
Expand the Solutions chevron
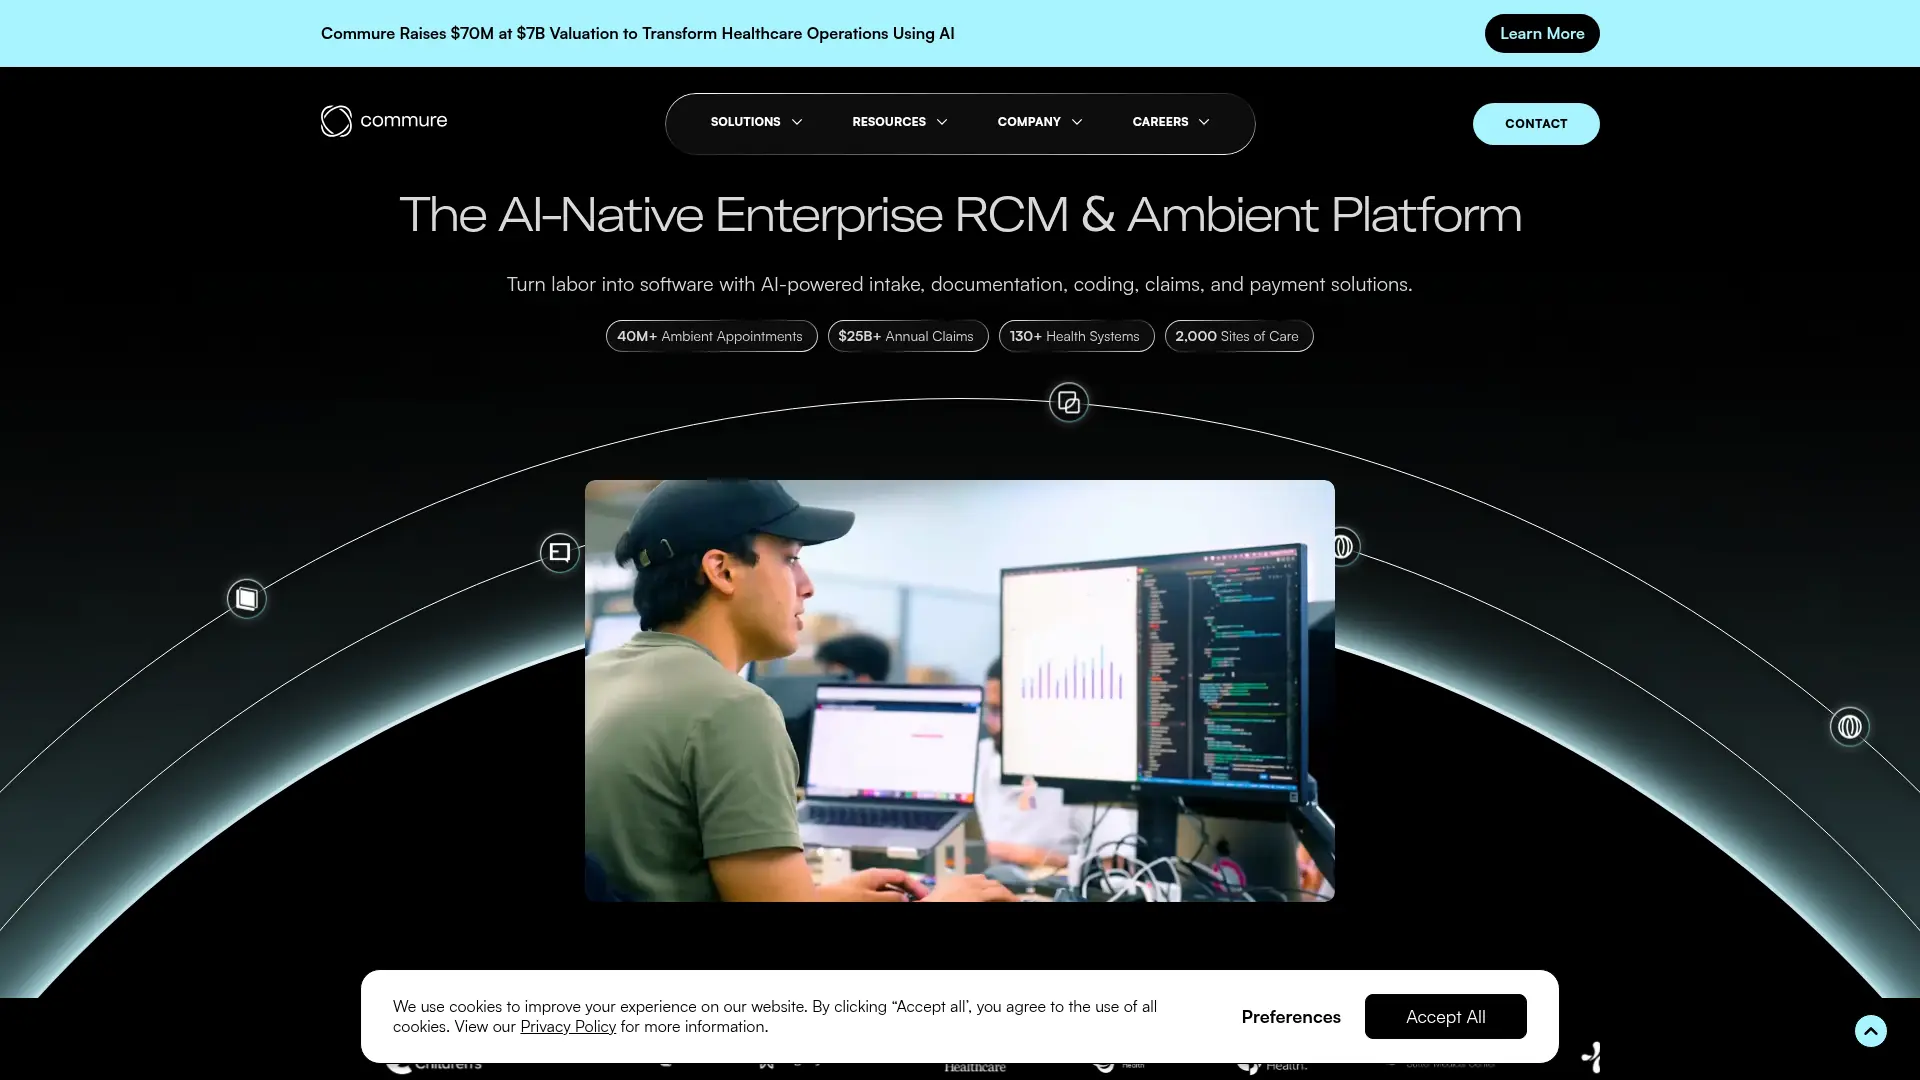click(x=797, y=122)
